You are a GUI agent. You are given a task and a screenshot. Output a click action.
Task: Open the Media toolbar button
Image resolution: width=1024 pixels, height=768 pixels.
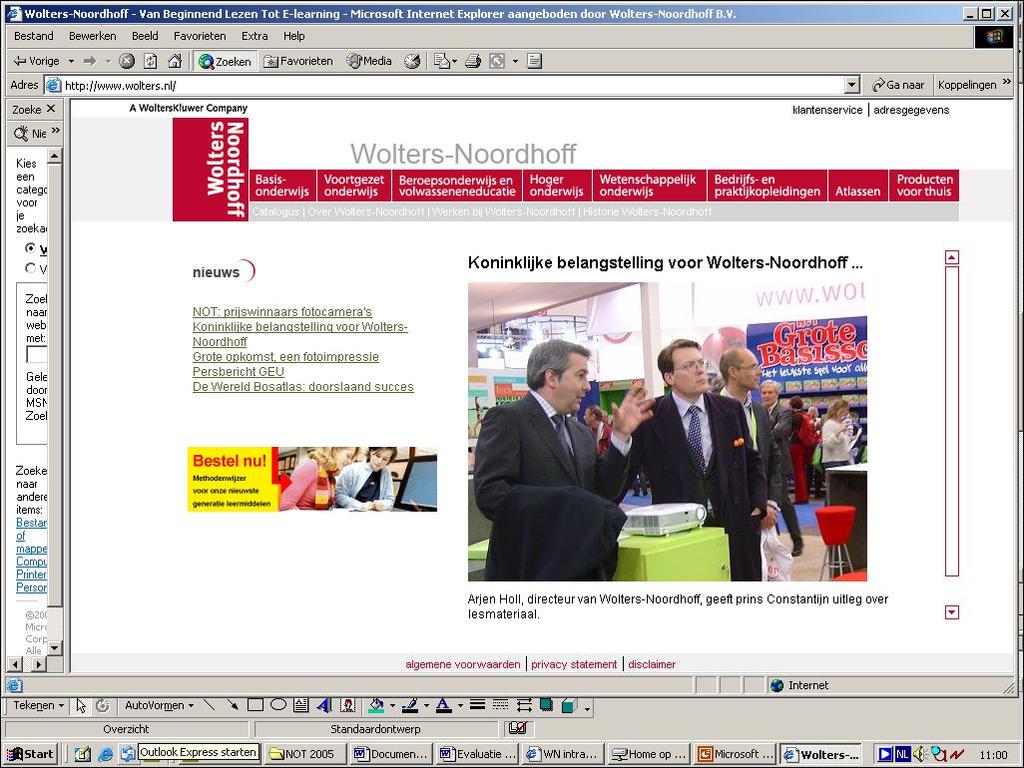[370, 61]
